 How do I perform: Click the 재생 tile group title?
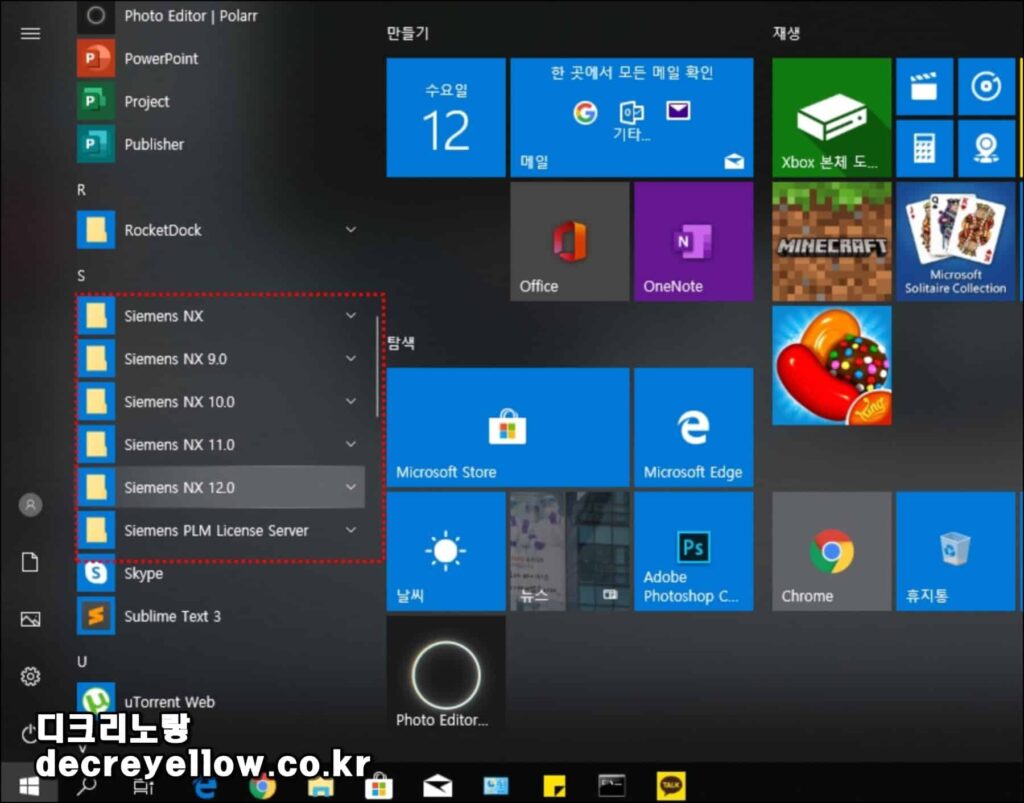click(786, 33)
